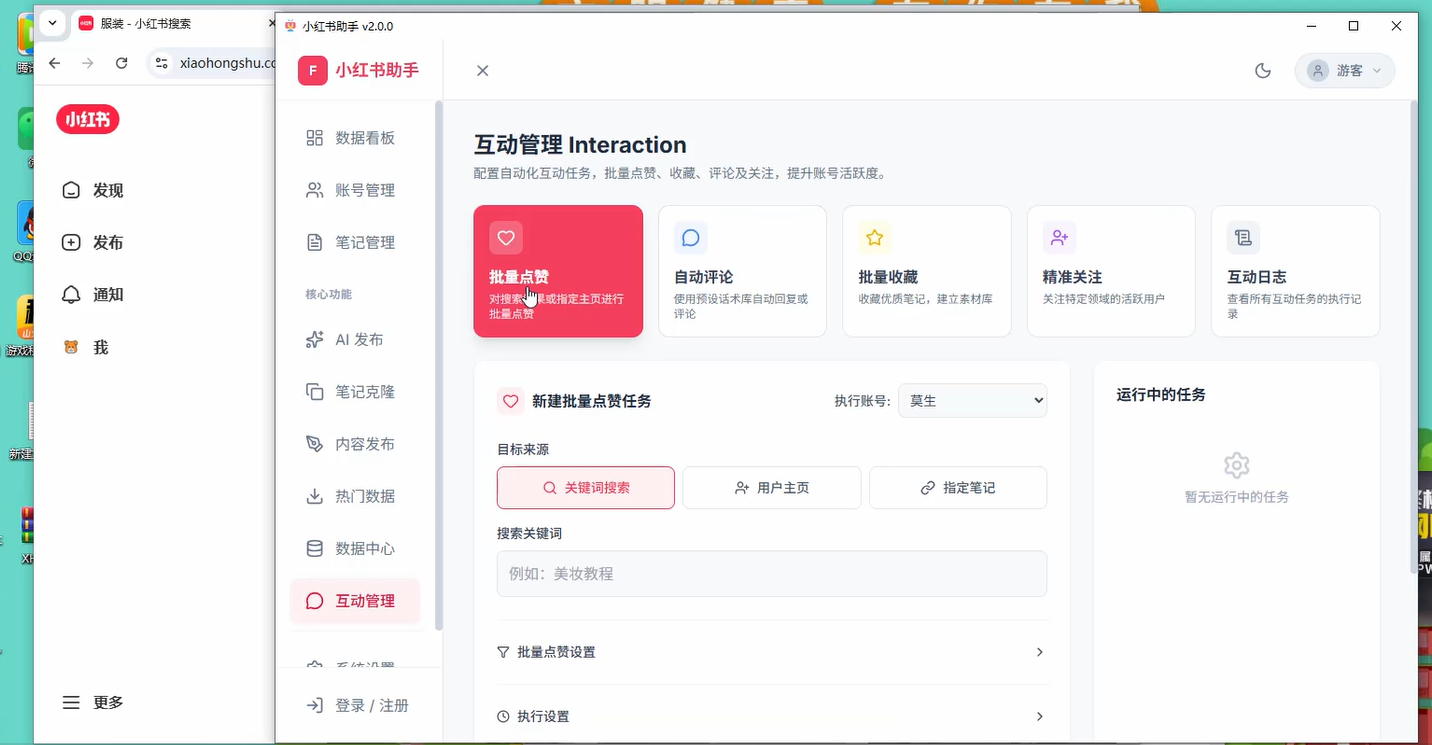
Task: Click the 搜索关键词 input field
Action: (x=772, y=574)
